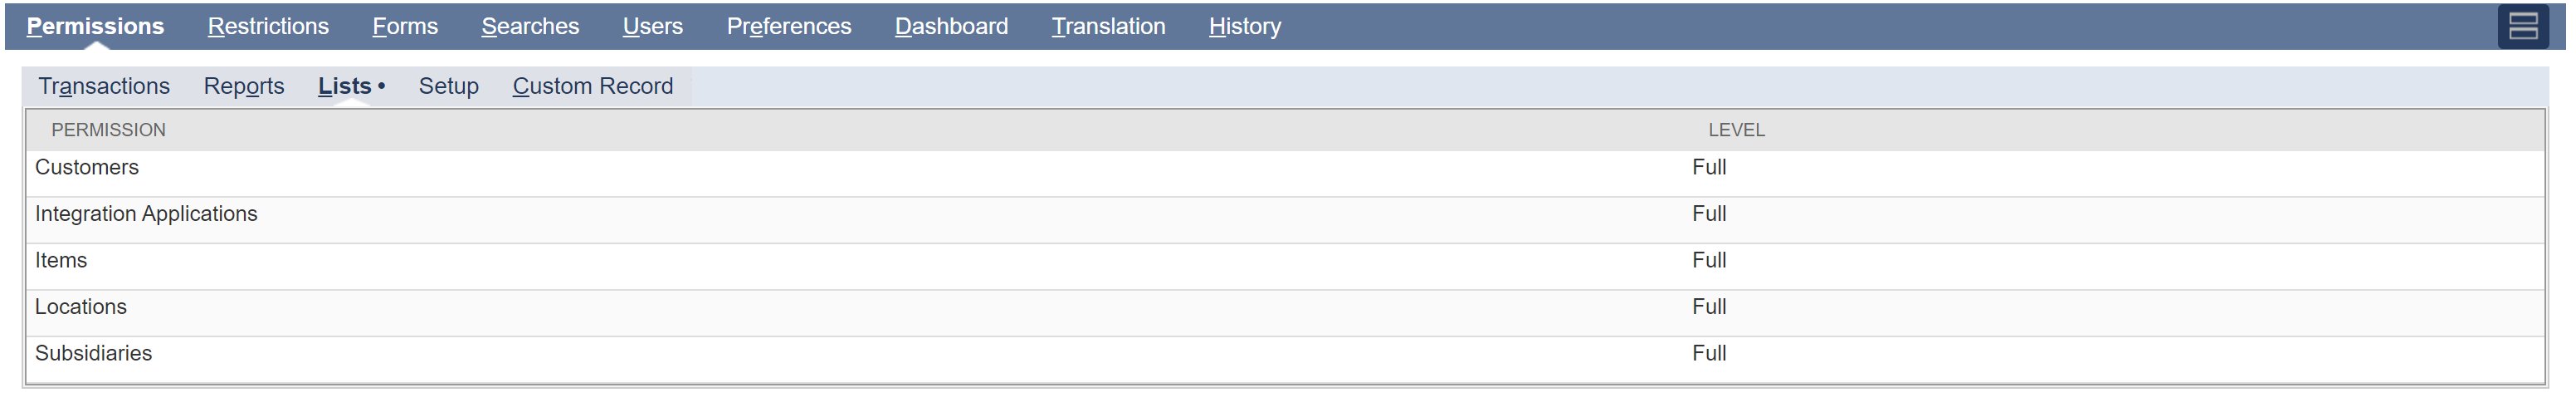Viewport: 2576px width, 417px height.
Task: View the History tab
Action: tap(1244, 26)
